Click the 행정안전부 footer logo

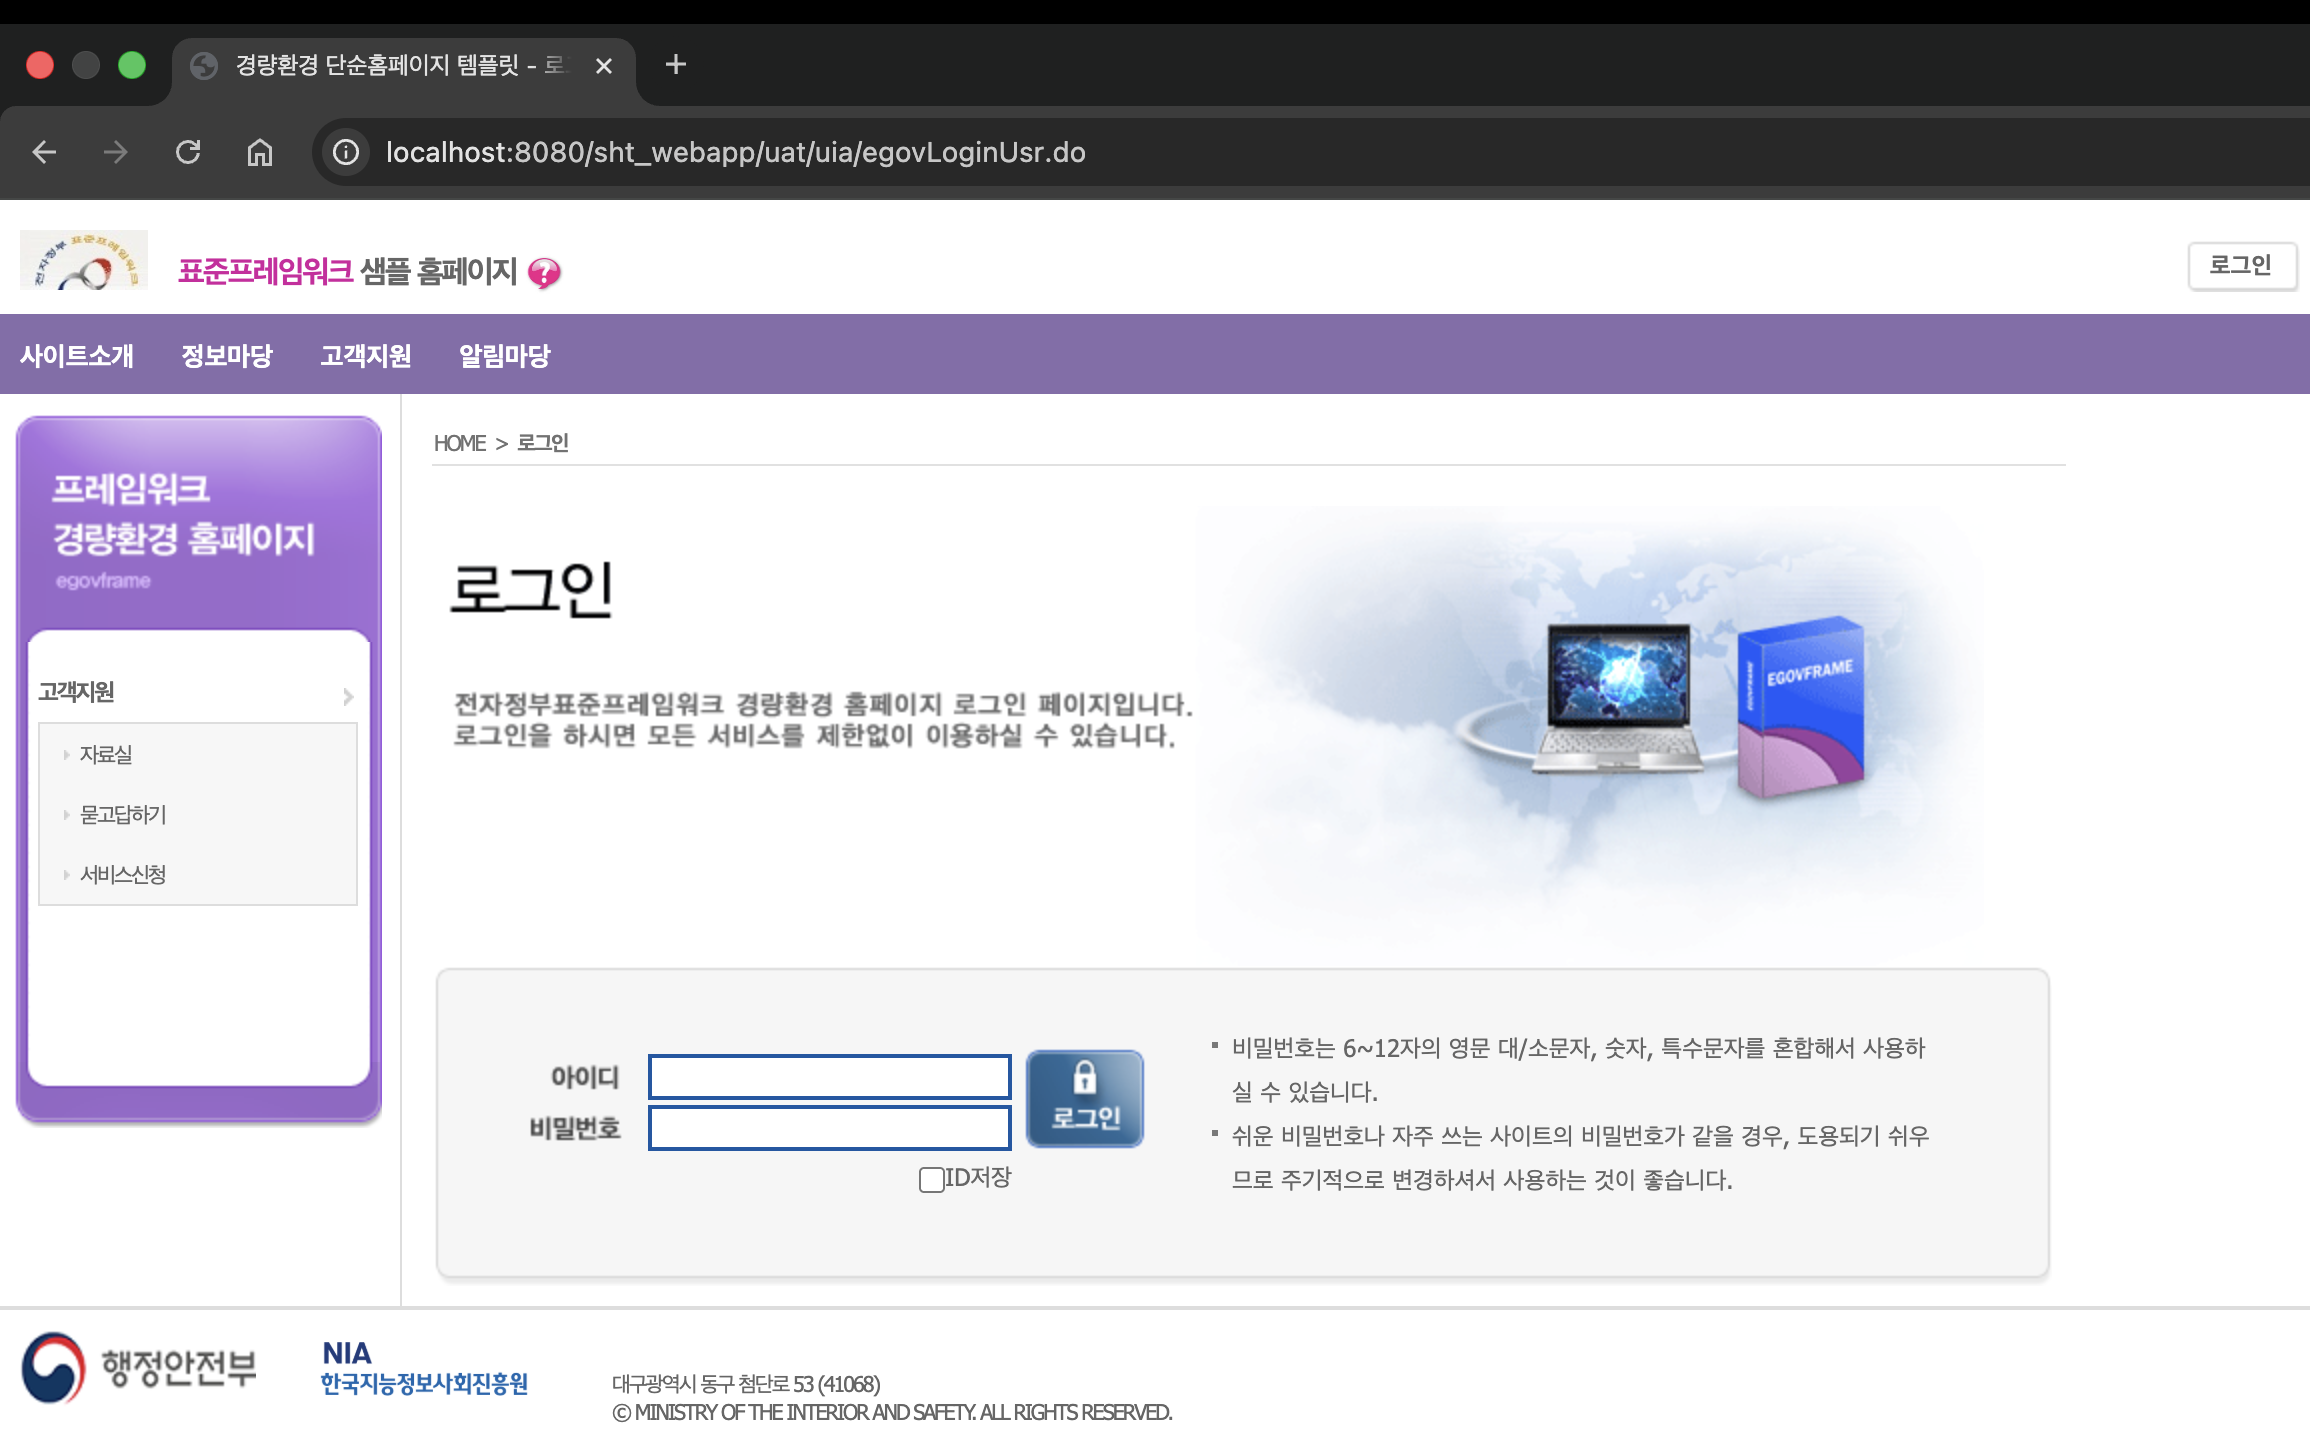point(140,1367)
